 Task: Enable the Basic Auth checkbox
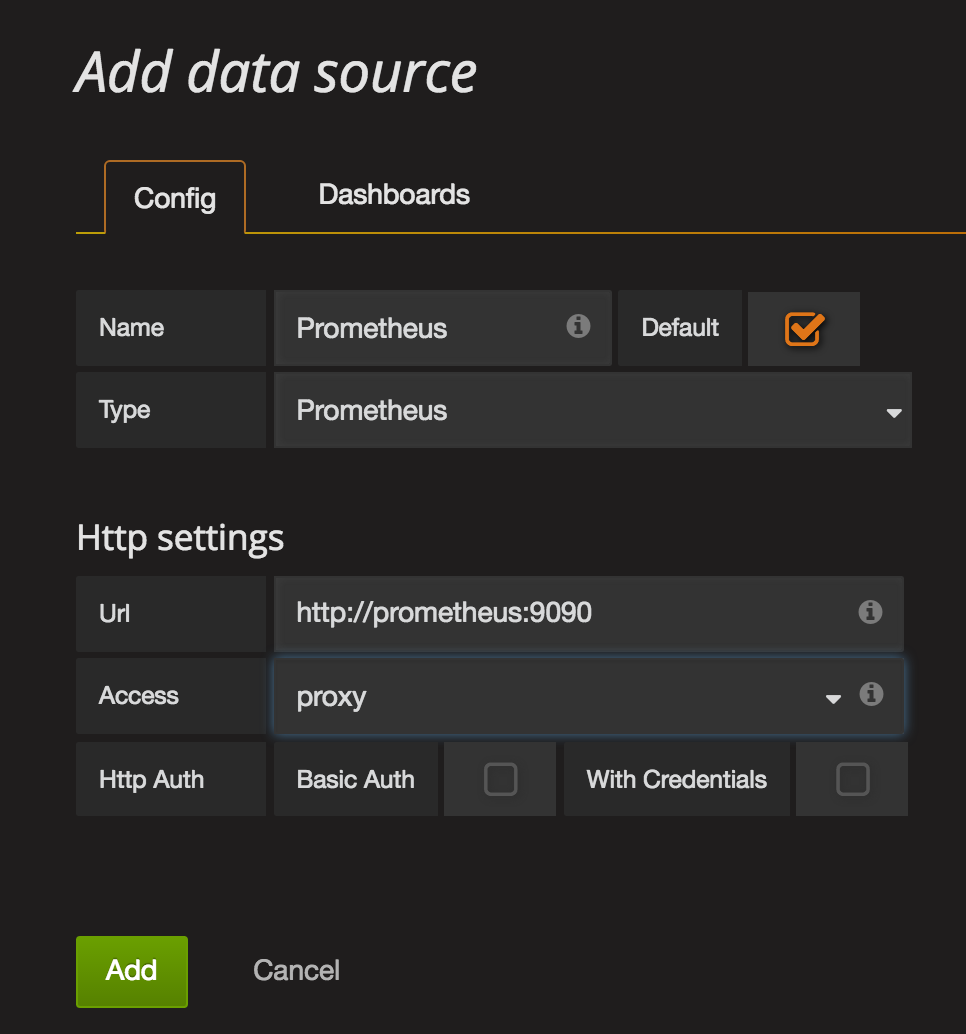pos(500,779)
